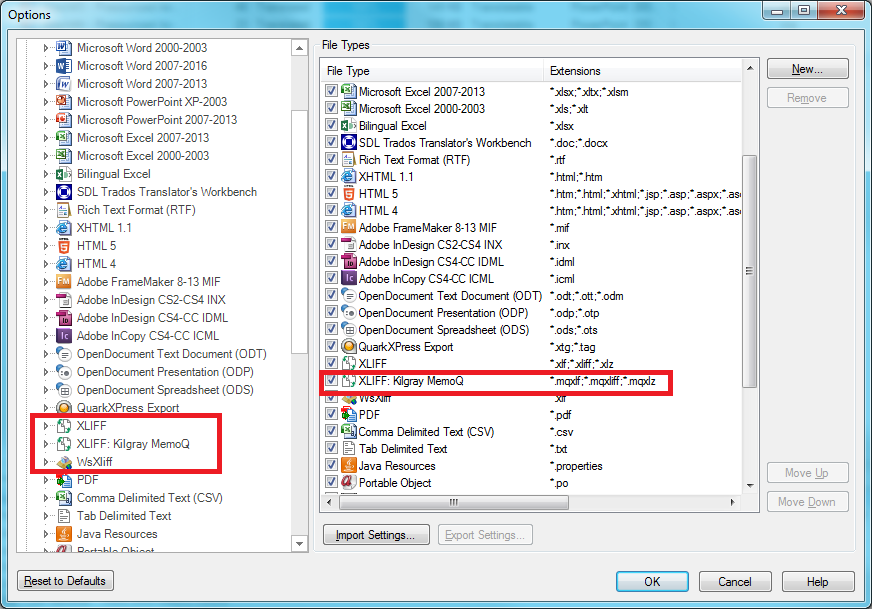Screen dimensions: 872x609
Task: Select the Bilingual Excel icon in the tree
Action: pos(64,174)
